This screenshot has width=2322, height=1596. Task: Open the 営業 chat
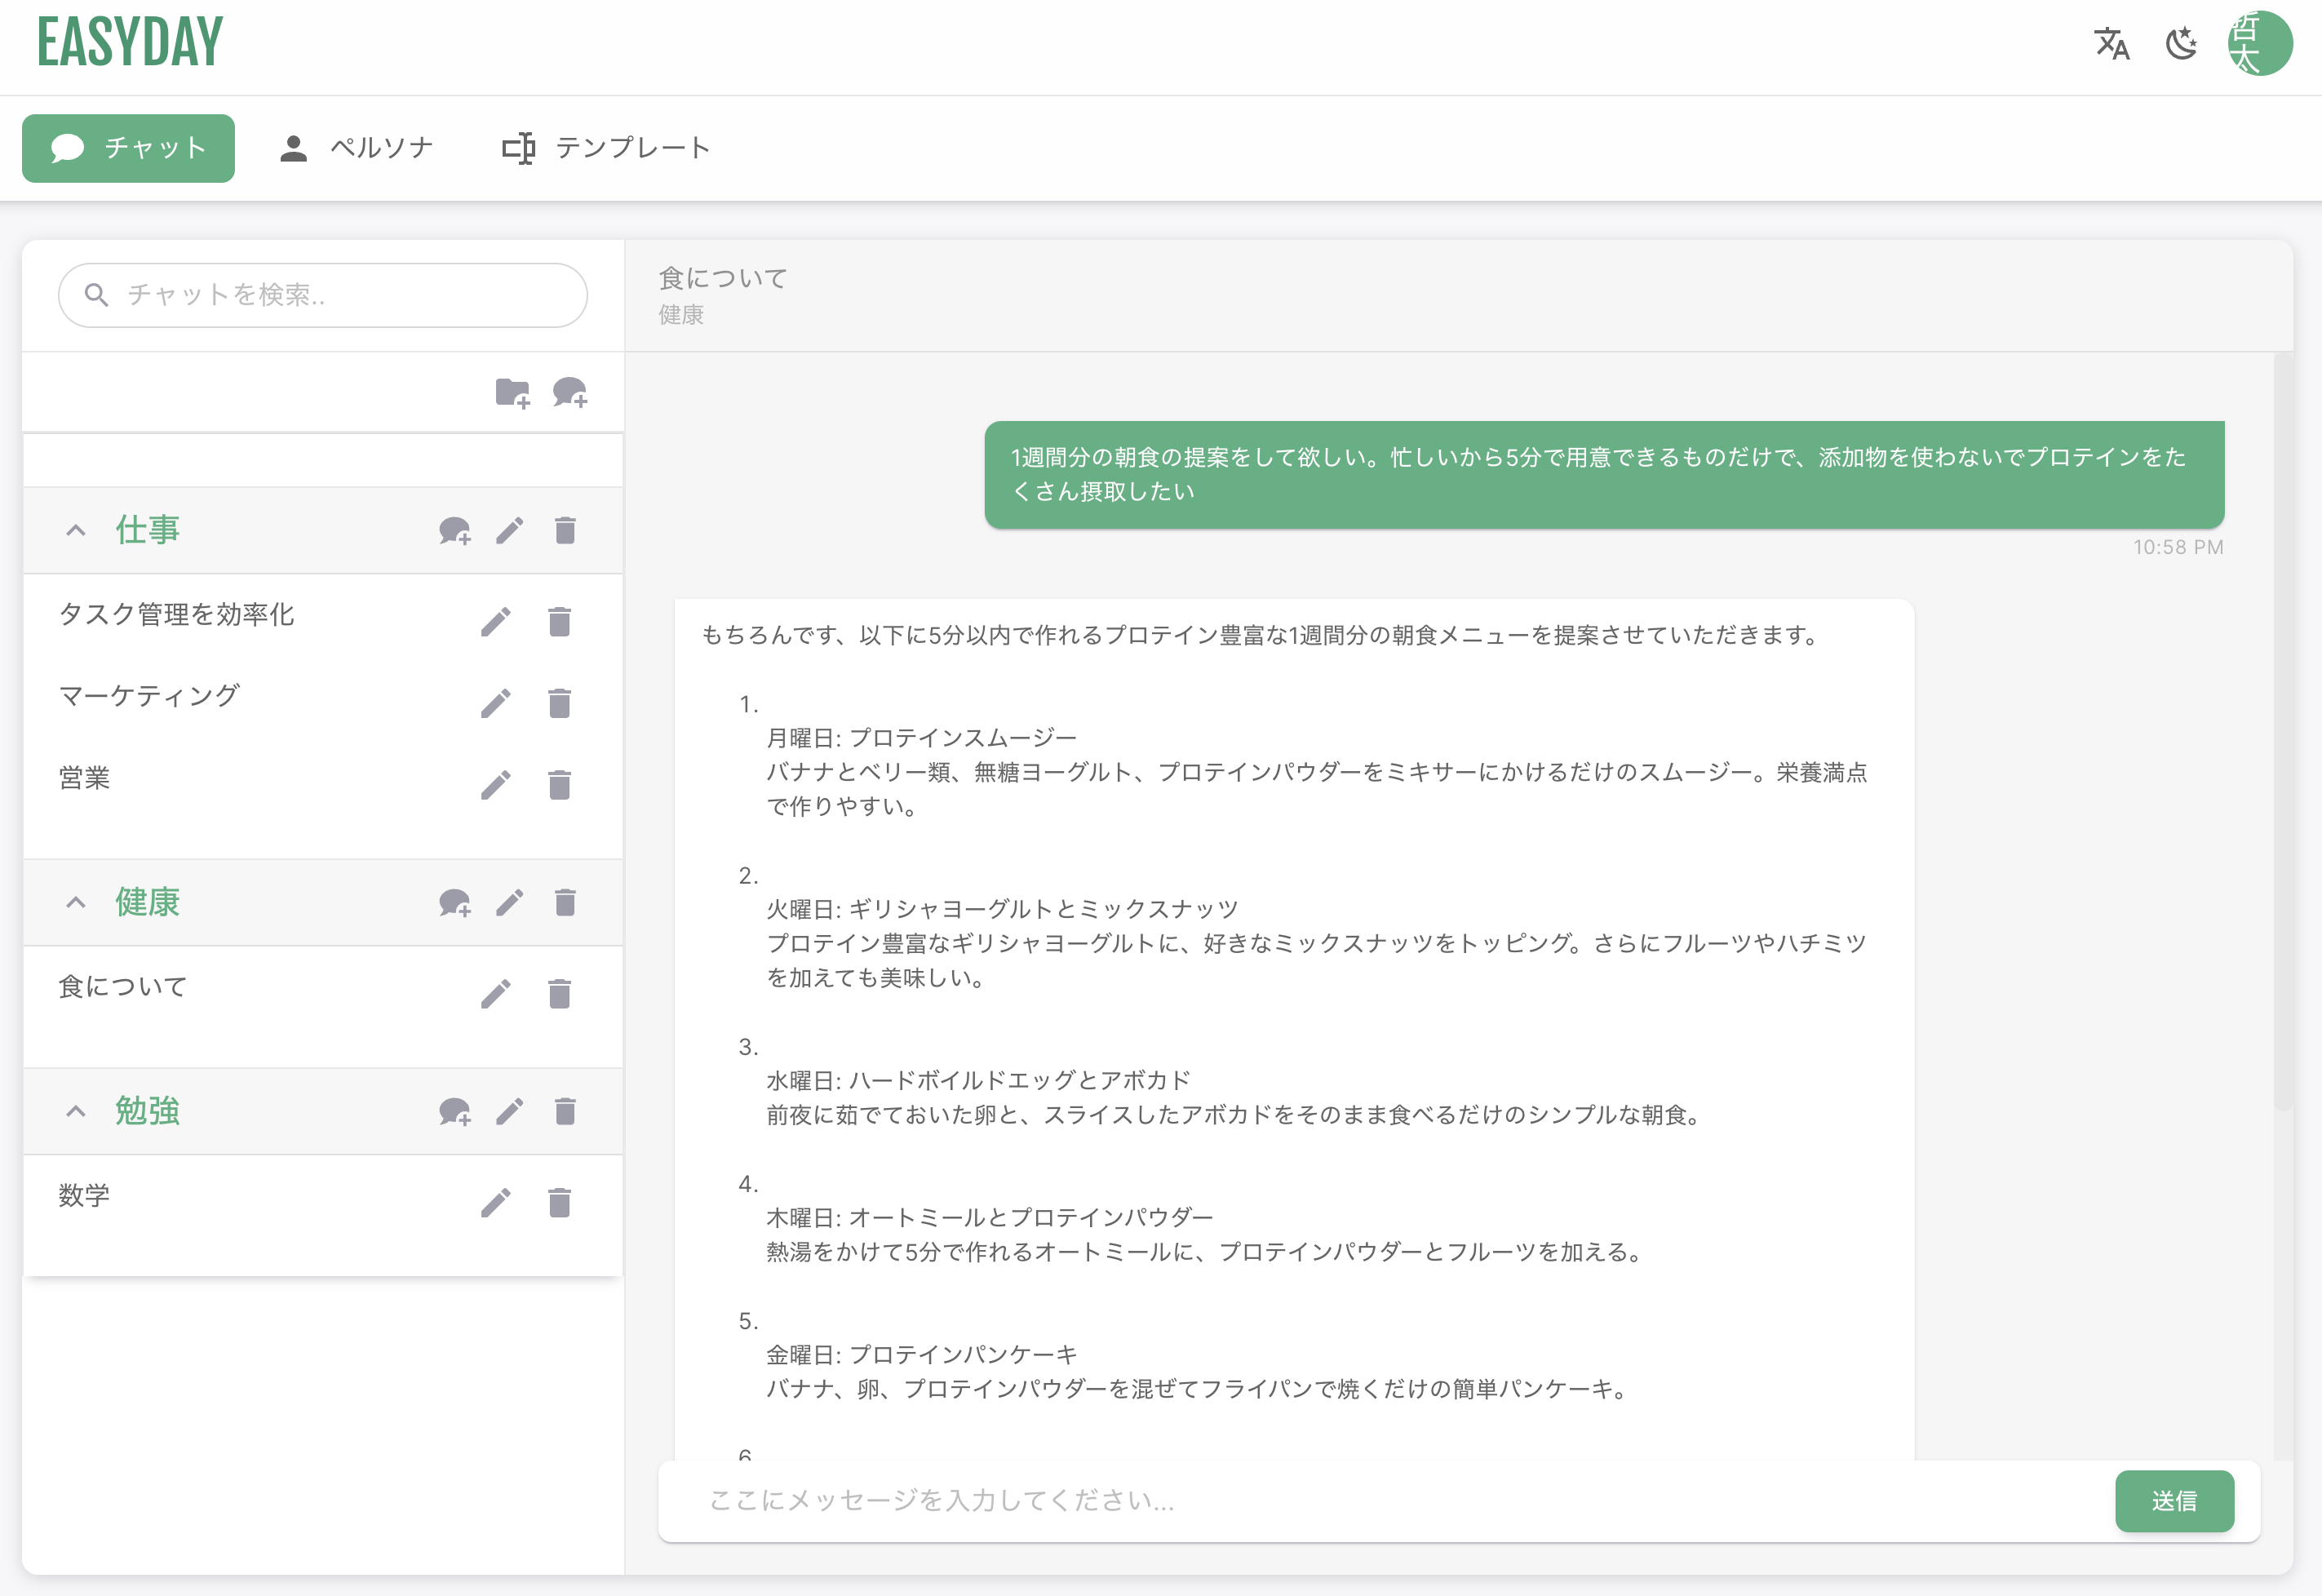[85, 778]
